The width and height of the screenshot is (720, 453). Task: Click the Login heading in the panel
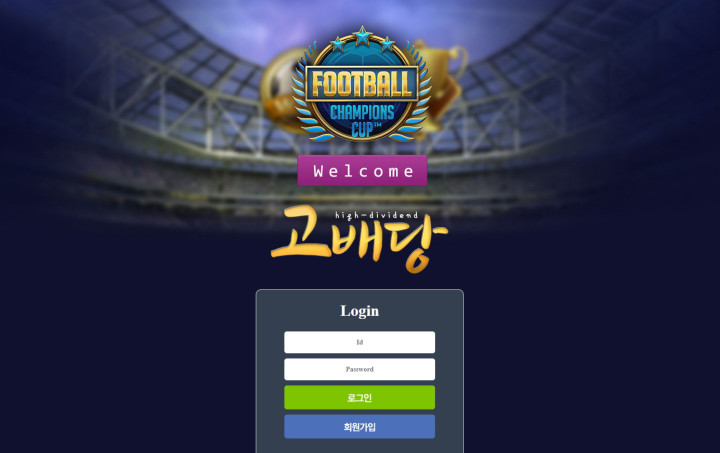point(360,311)
